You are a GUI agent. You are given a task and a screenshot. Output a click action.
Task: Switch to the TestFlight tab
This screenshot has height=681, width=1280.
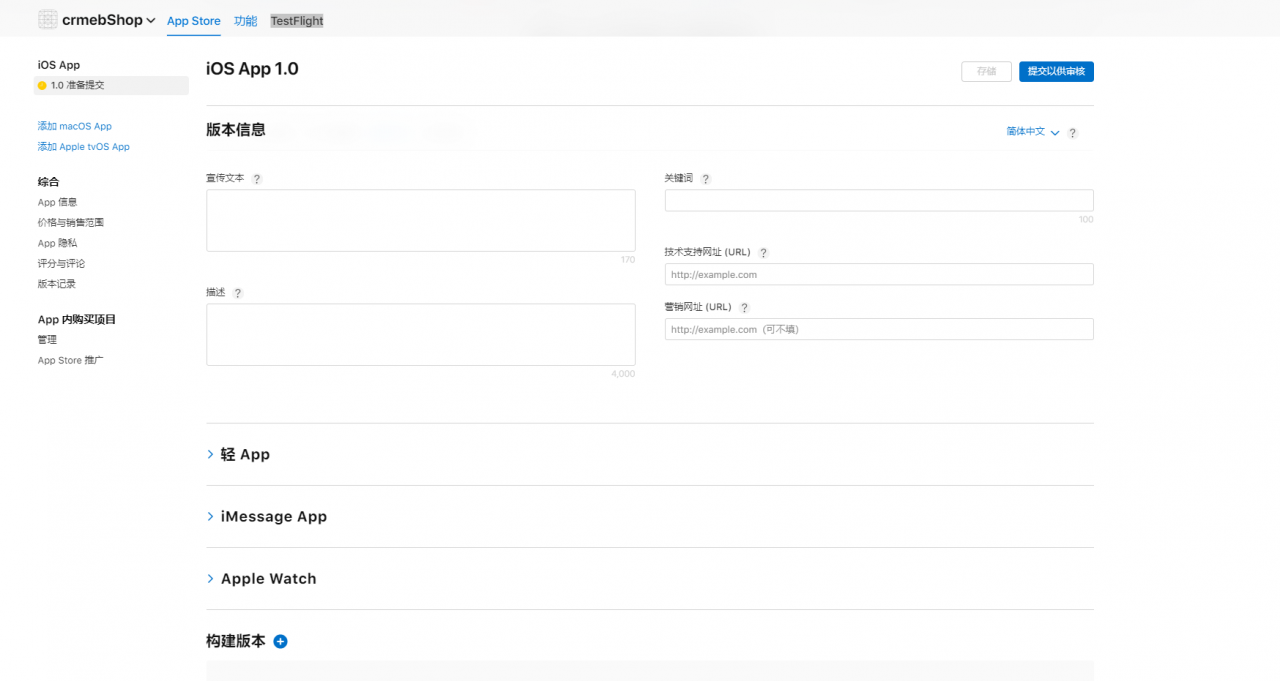[x=297, y=21]
